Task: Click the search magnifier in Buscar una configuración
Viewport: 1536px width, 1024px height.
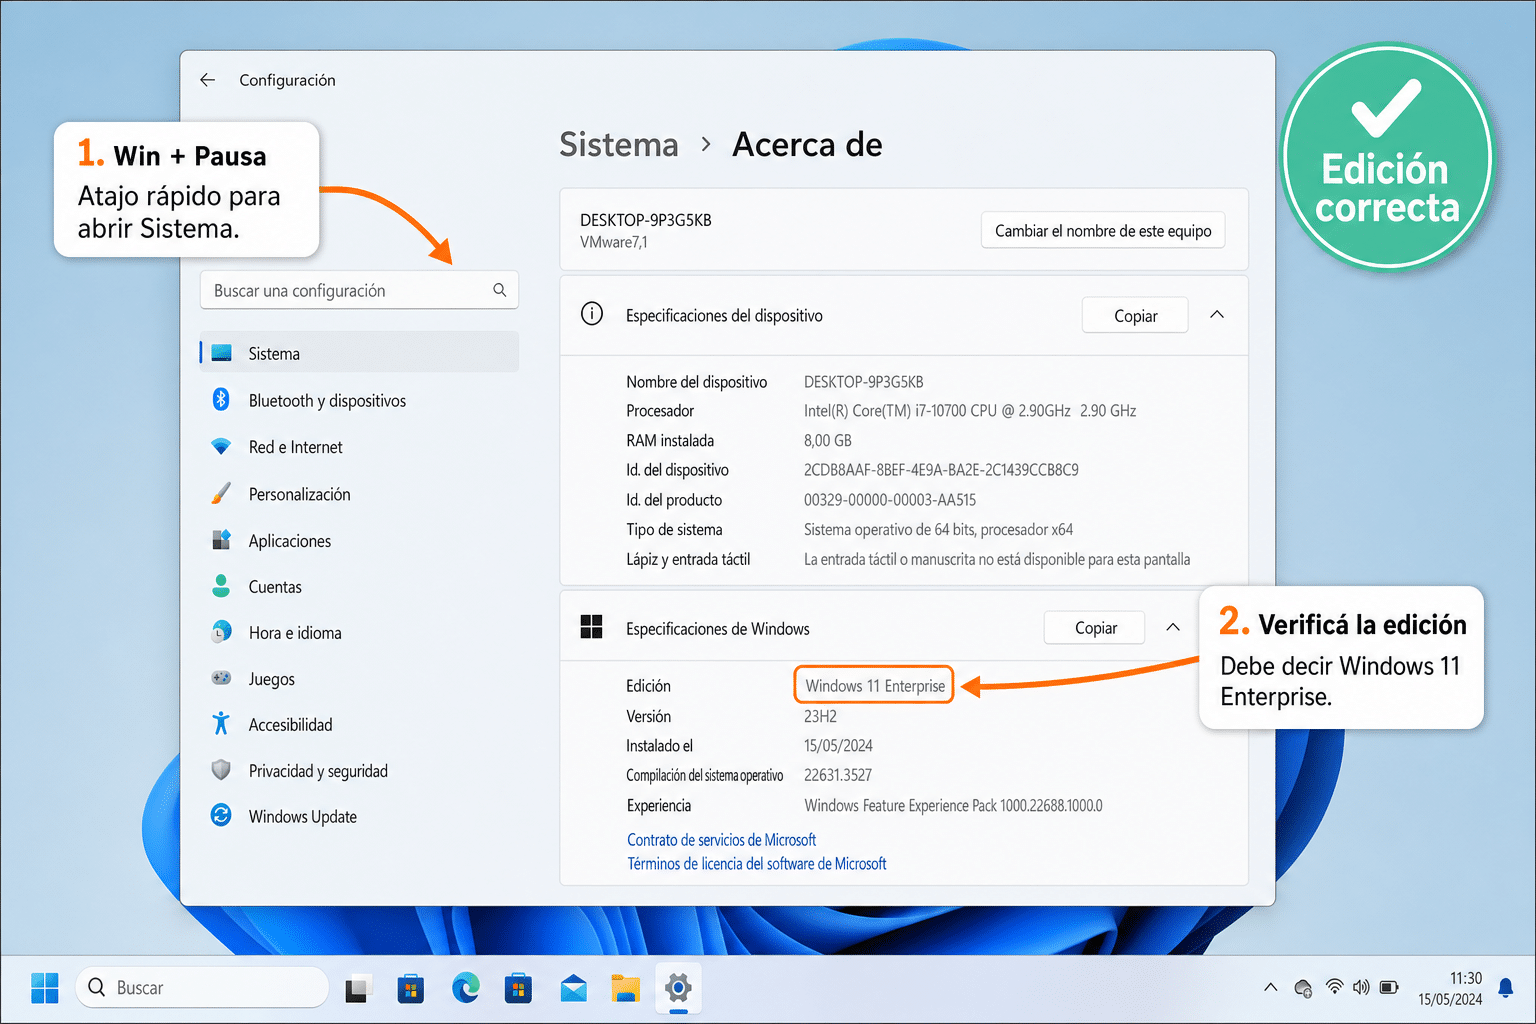Action: 499,290
